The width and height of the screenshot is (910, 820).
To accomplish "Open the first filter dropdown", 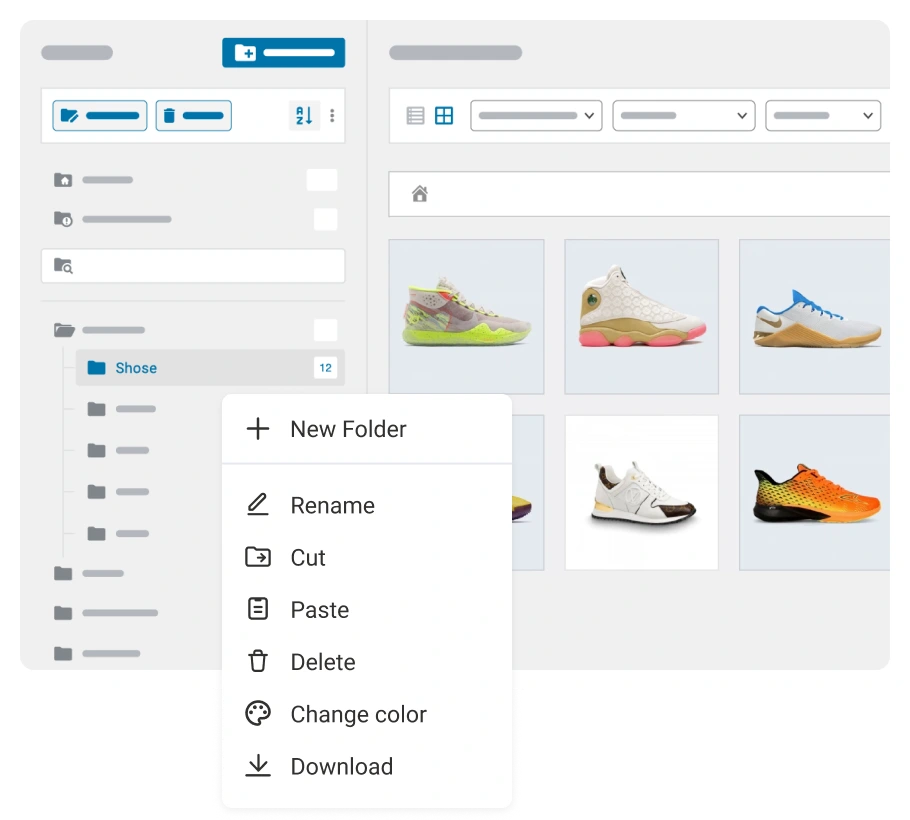I will click(x=536, y=116).
